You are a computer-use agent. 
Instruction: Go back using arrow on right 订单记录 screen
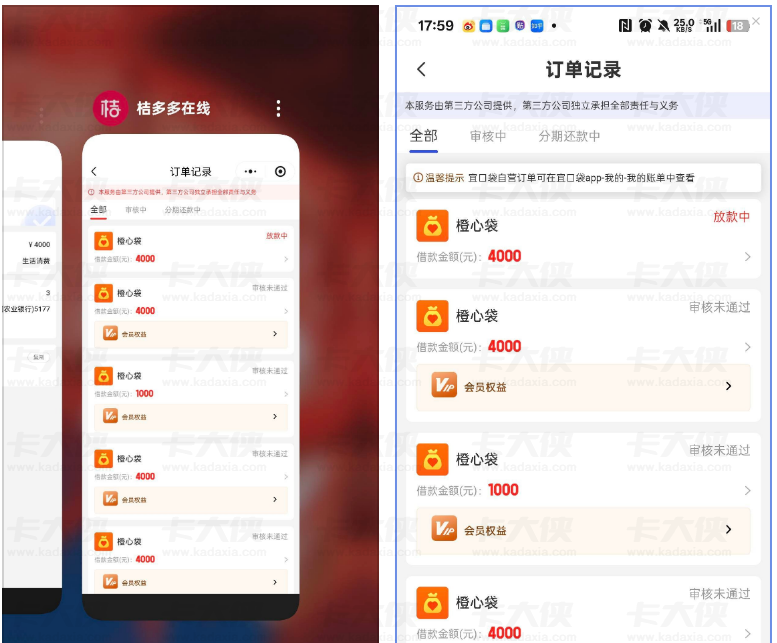pyautogui.click(x=421, y=69)
